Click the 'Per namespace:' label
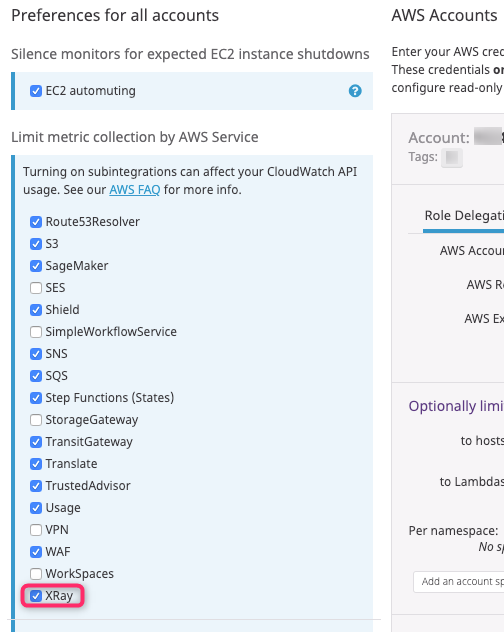Image resolution: width=504 pixels, height=632 pixels. pyautogui.click(x=453, y=531)
